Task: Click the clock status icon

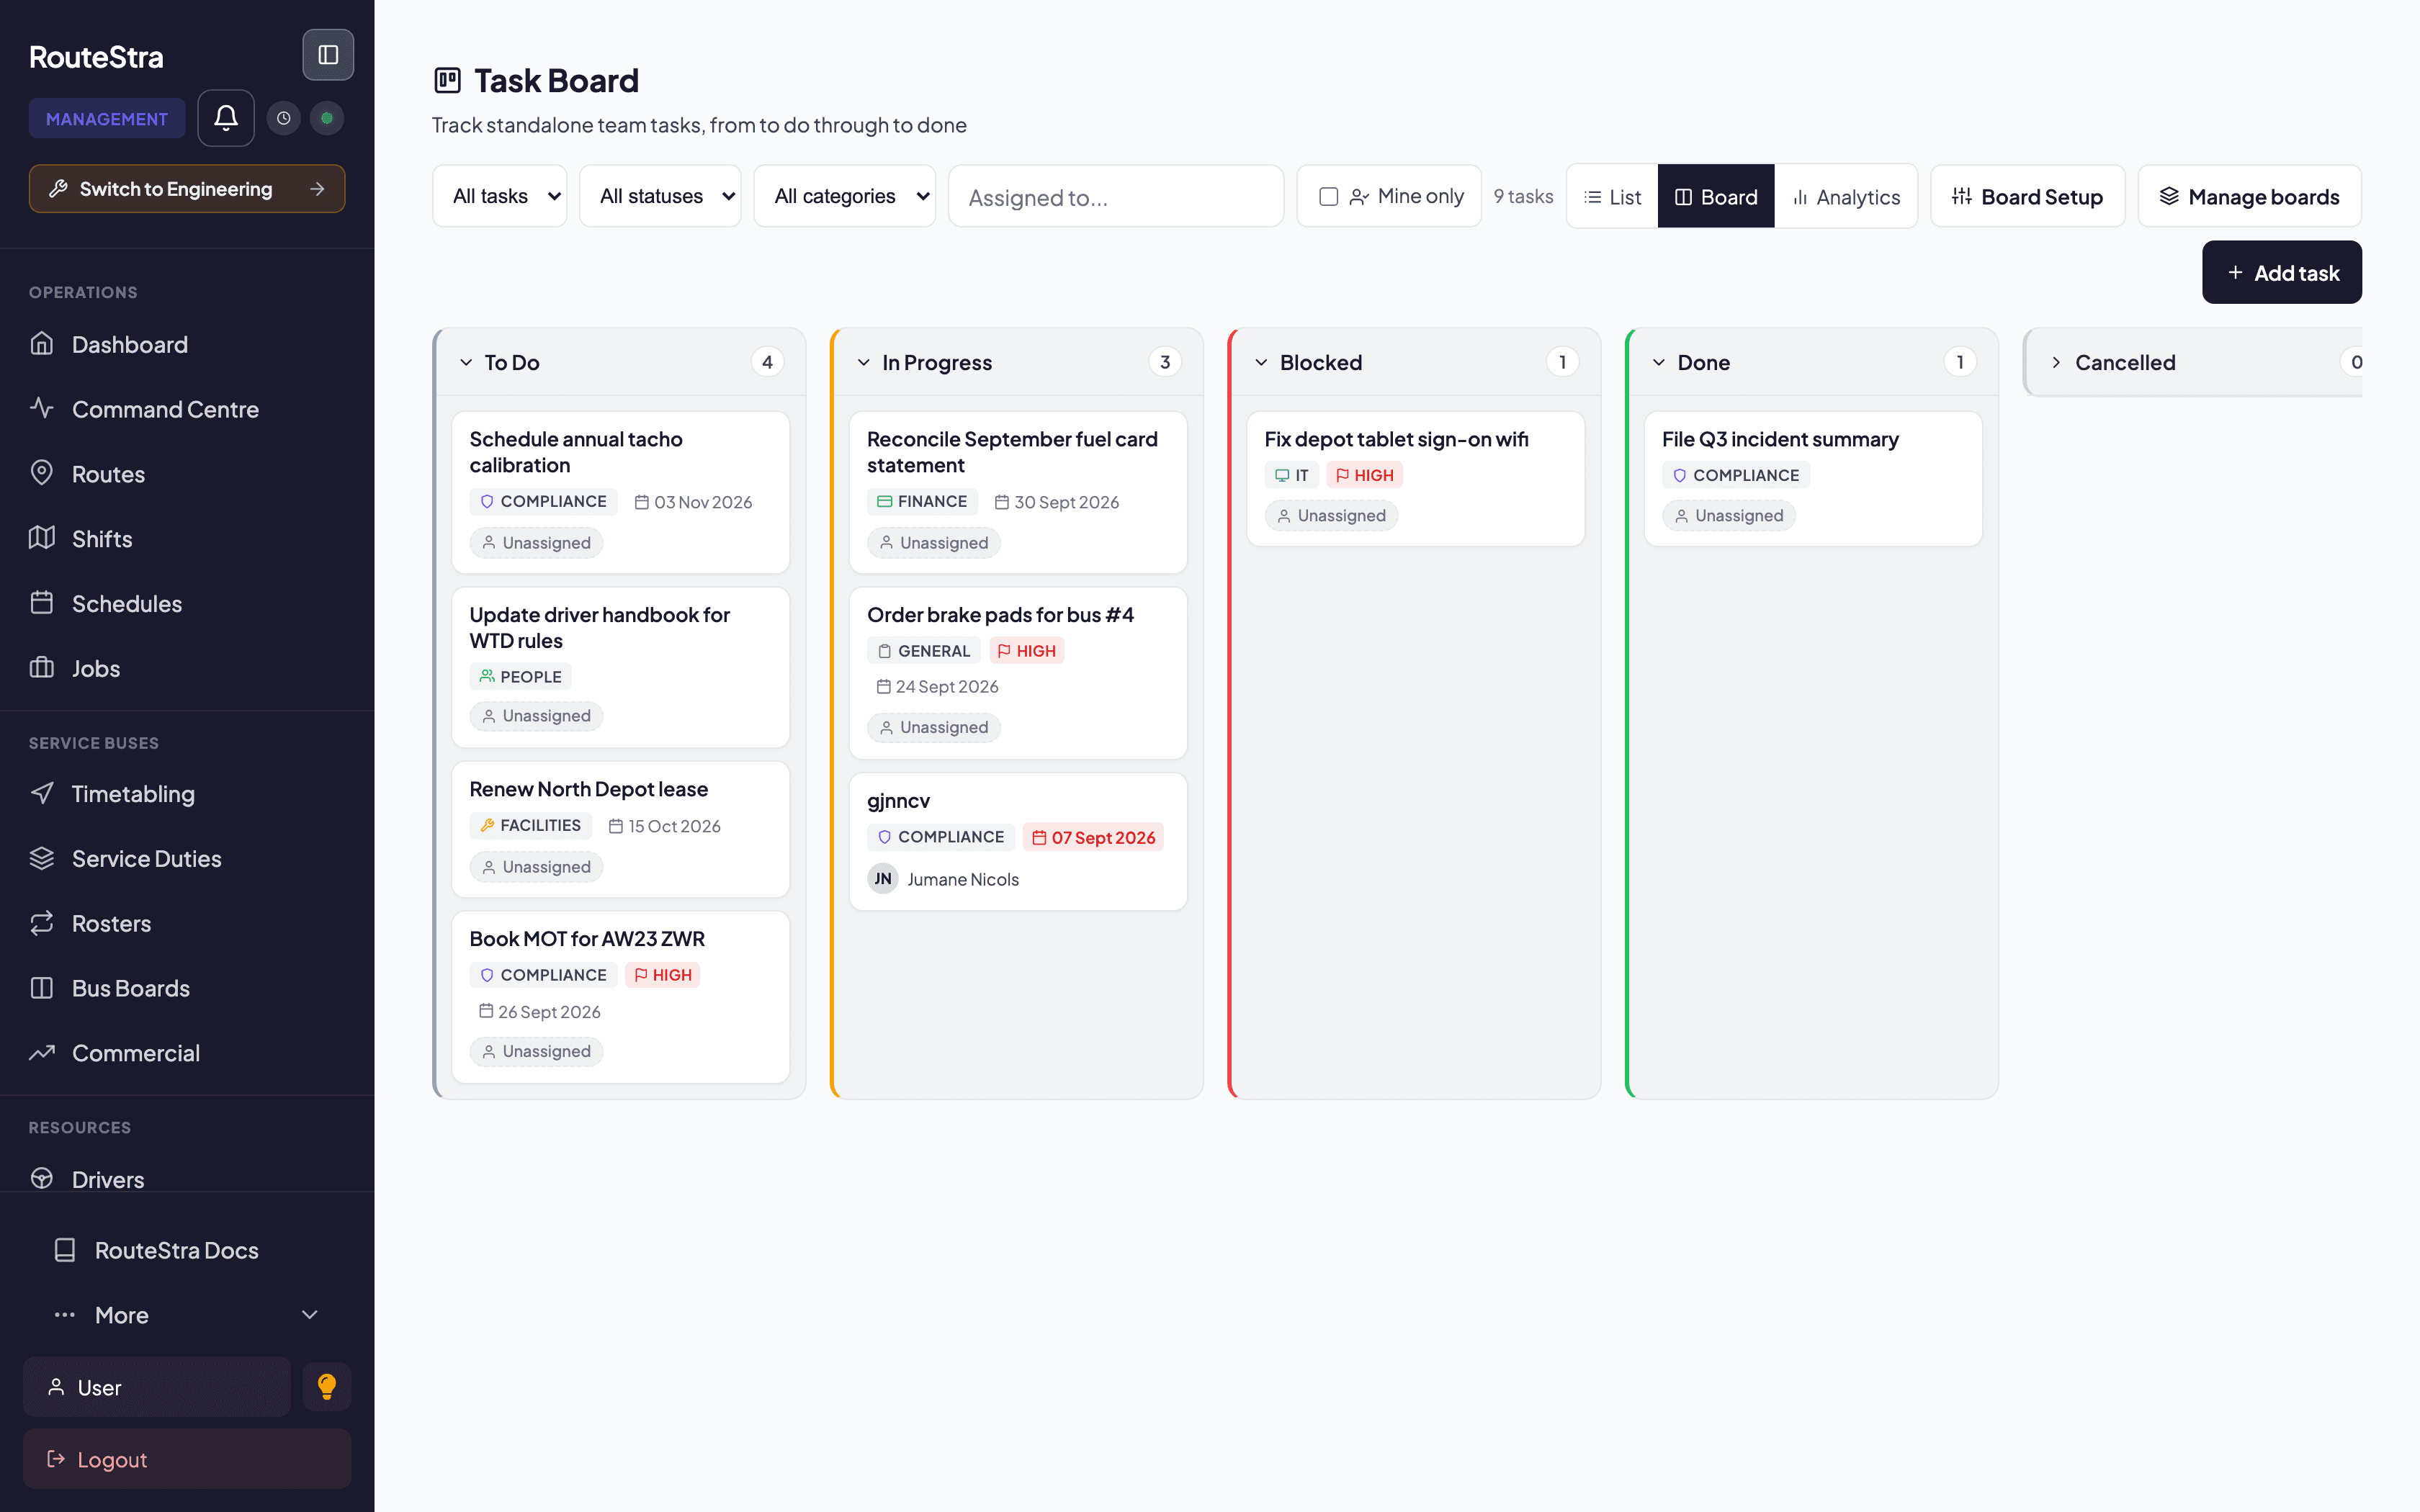Action: (x=284, y=118)
